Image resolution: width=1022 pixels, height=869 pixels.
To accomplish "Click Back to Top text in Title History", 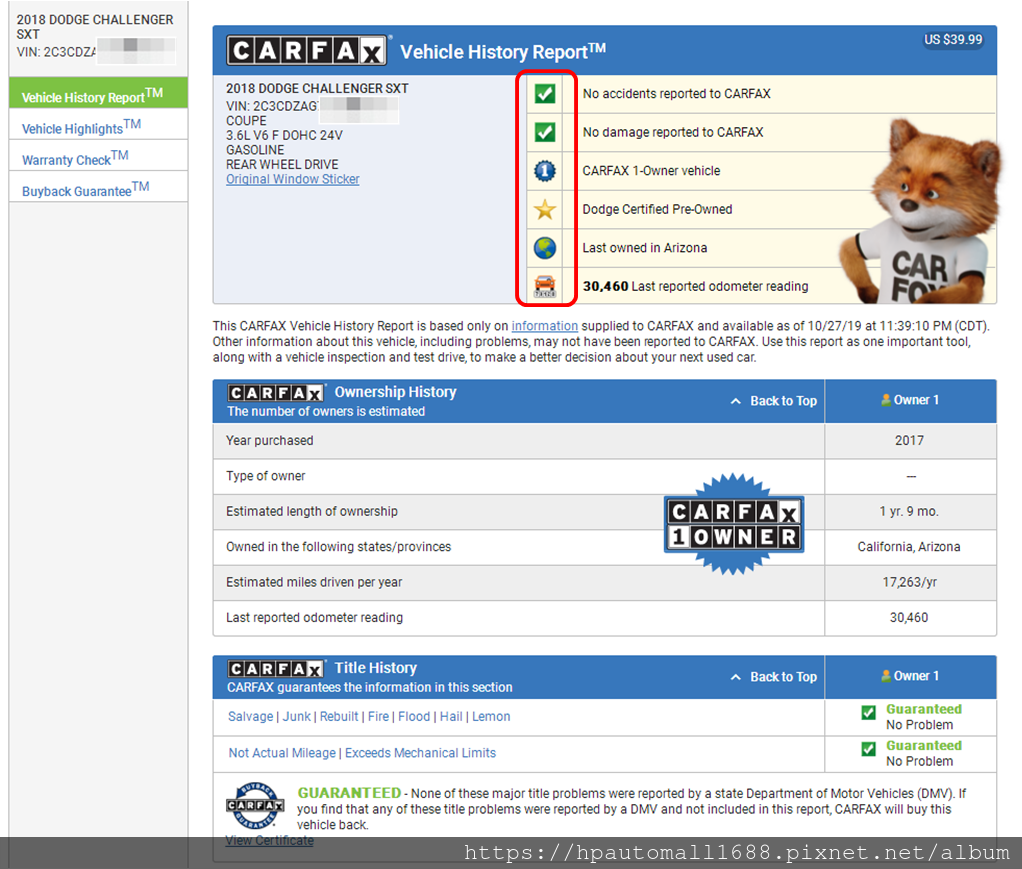I will [783, 677].
